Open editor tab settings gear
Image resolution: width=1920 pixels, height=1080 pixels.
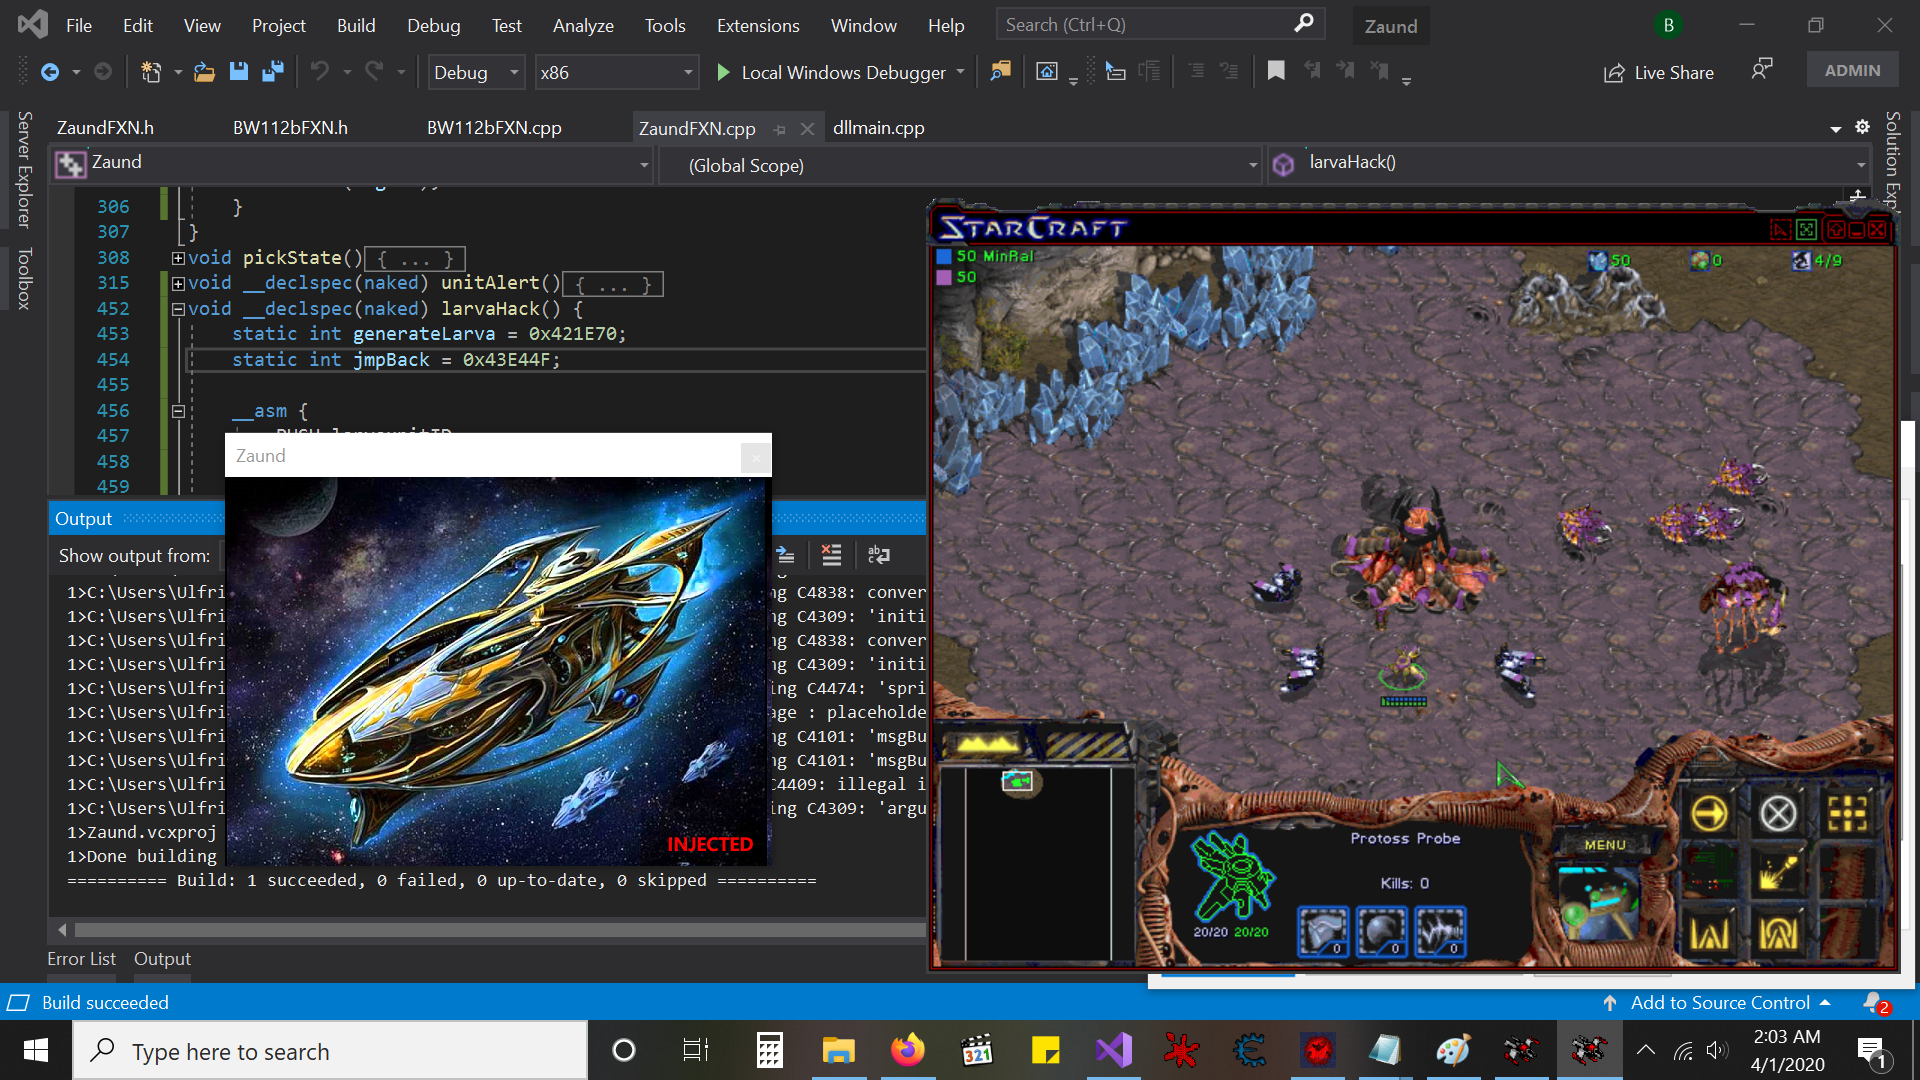click(1862, 127)
